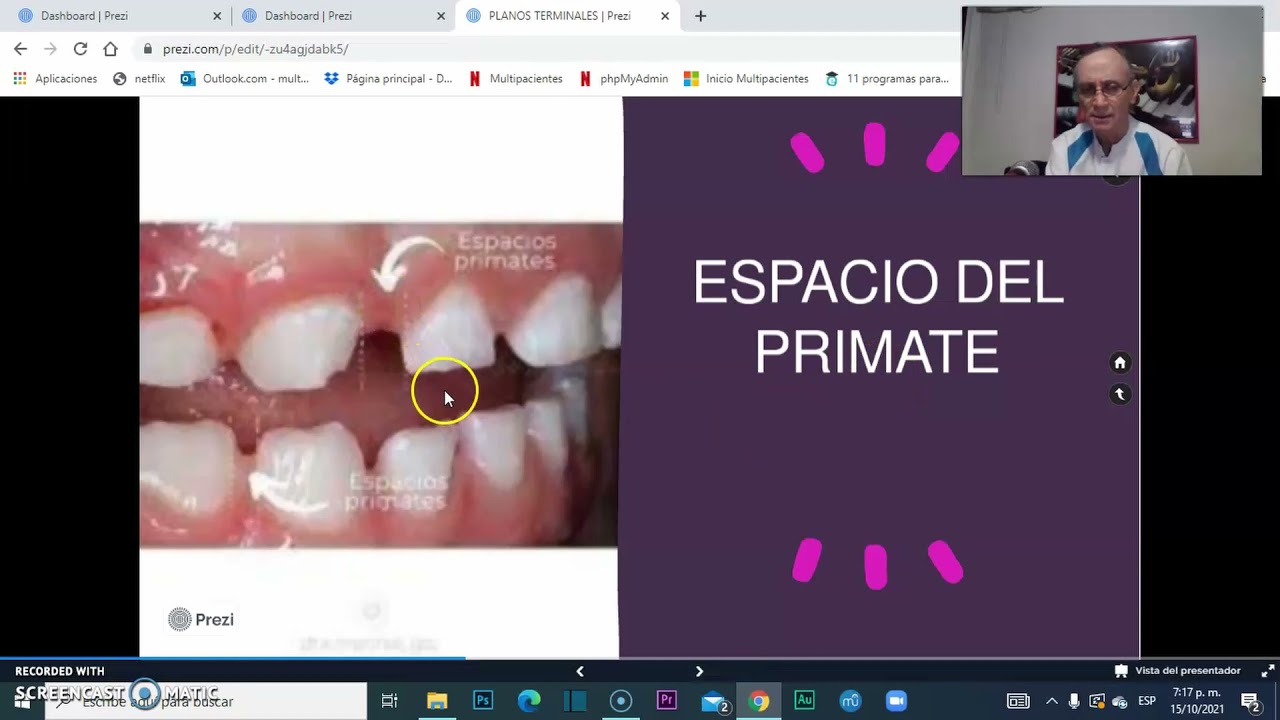The width and height of the screenshot is (1280, 720).
Task: Open Mail app from taskbar
Action: coord(713,701)
